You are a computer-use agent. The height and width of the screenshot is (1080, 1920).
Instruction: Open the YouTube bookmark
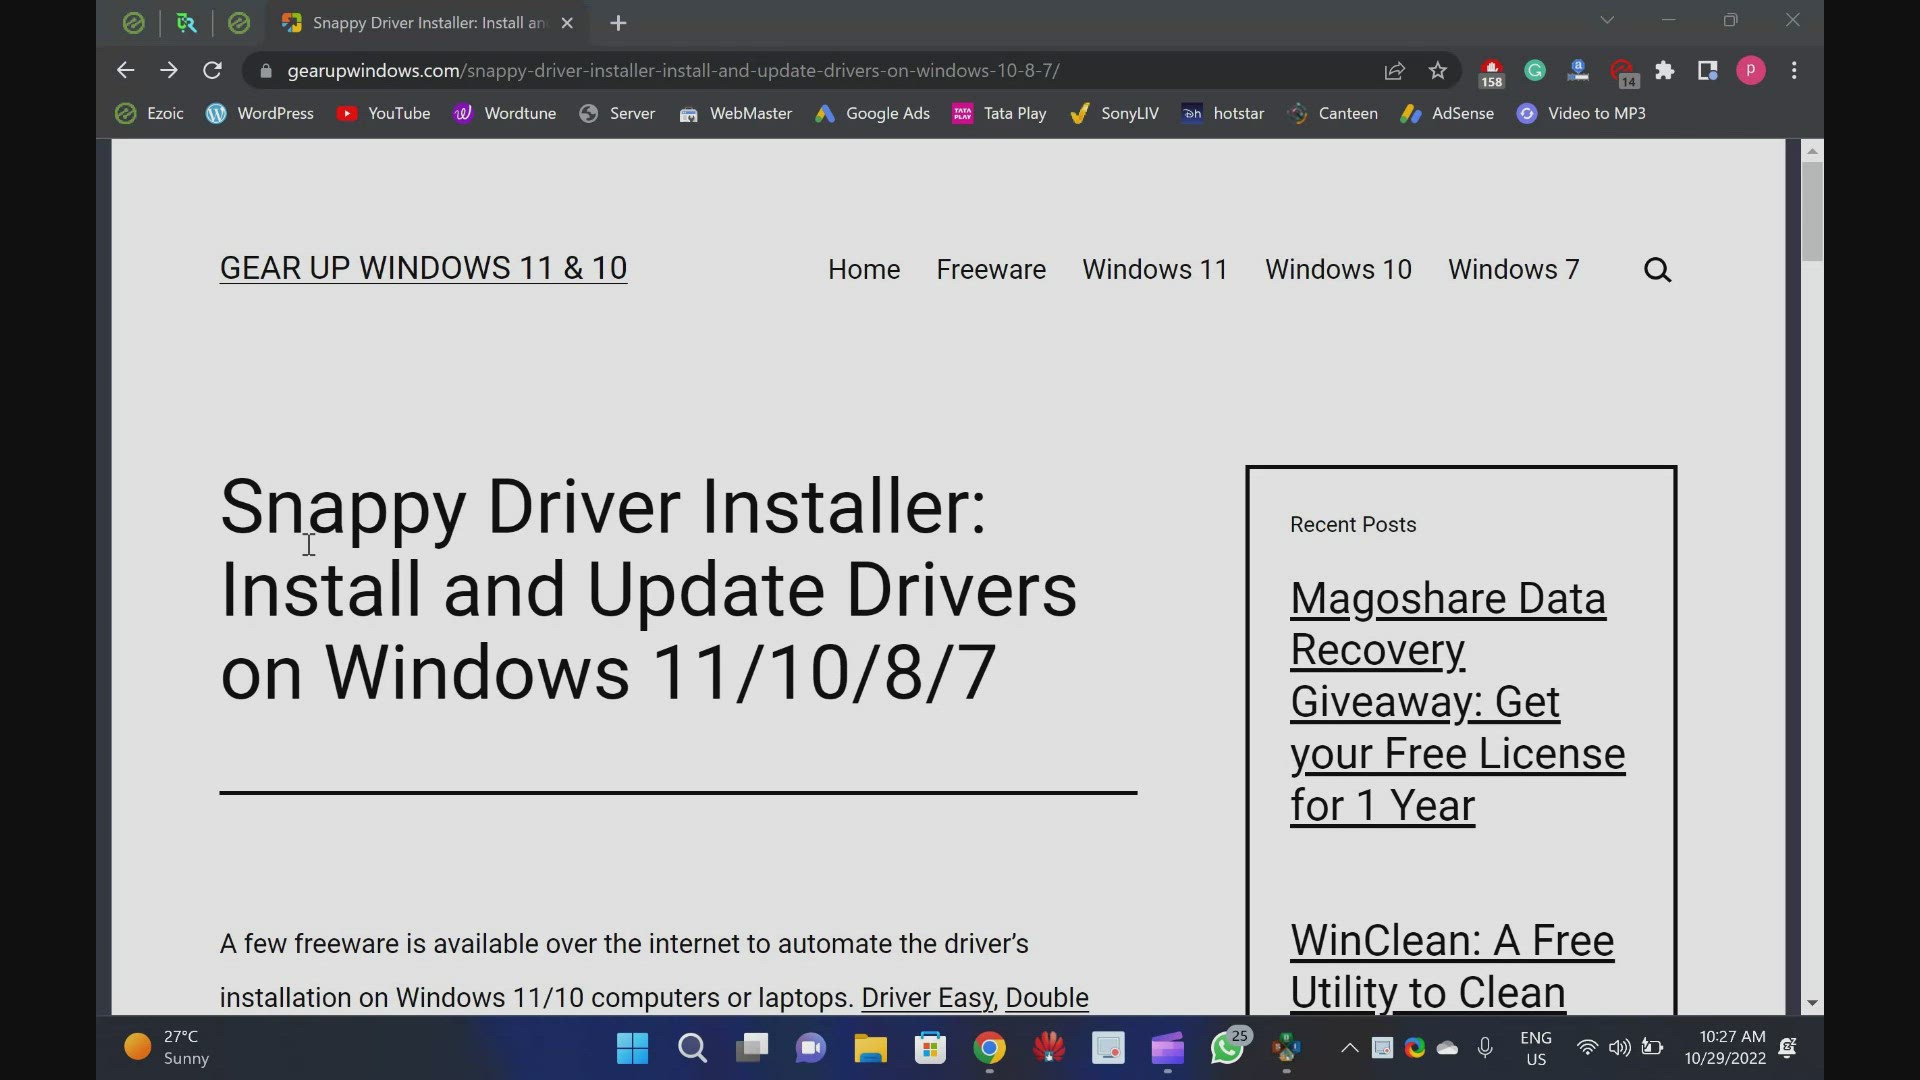pos(384,114)
